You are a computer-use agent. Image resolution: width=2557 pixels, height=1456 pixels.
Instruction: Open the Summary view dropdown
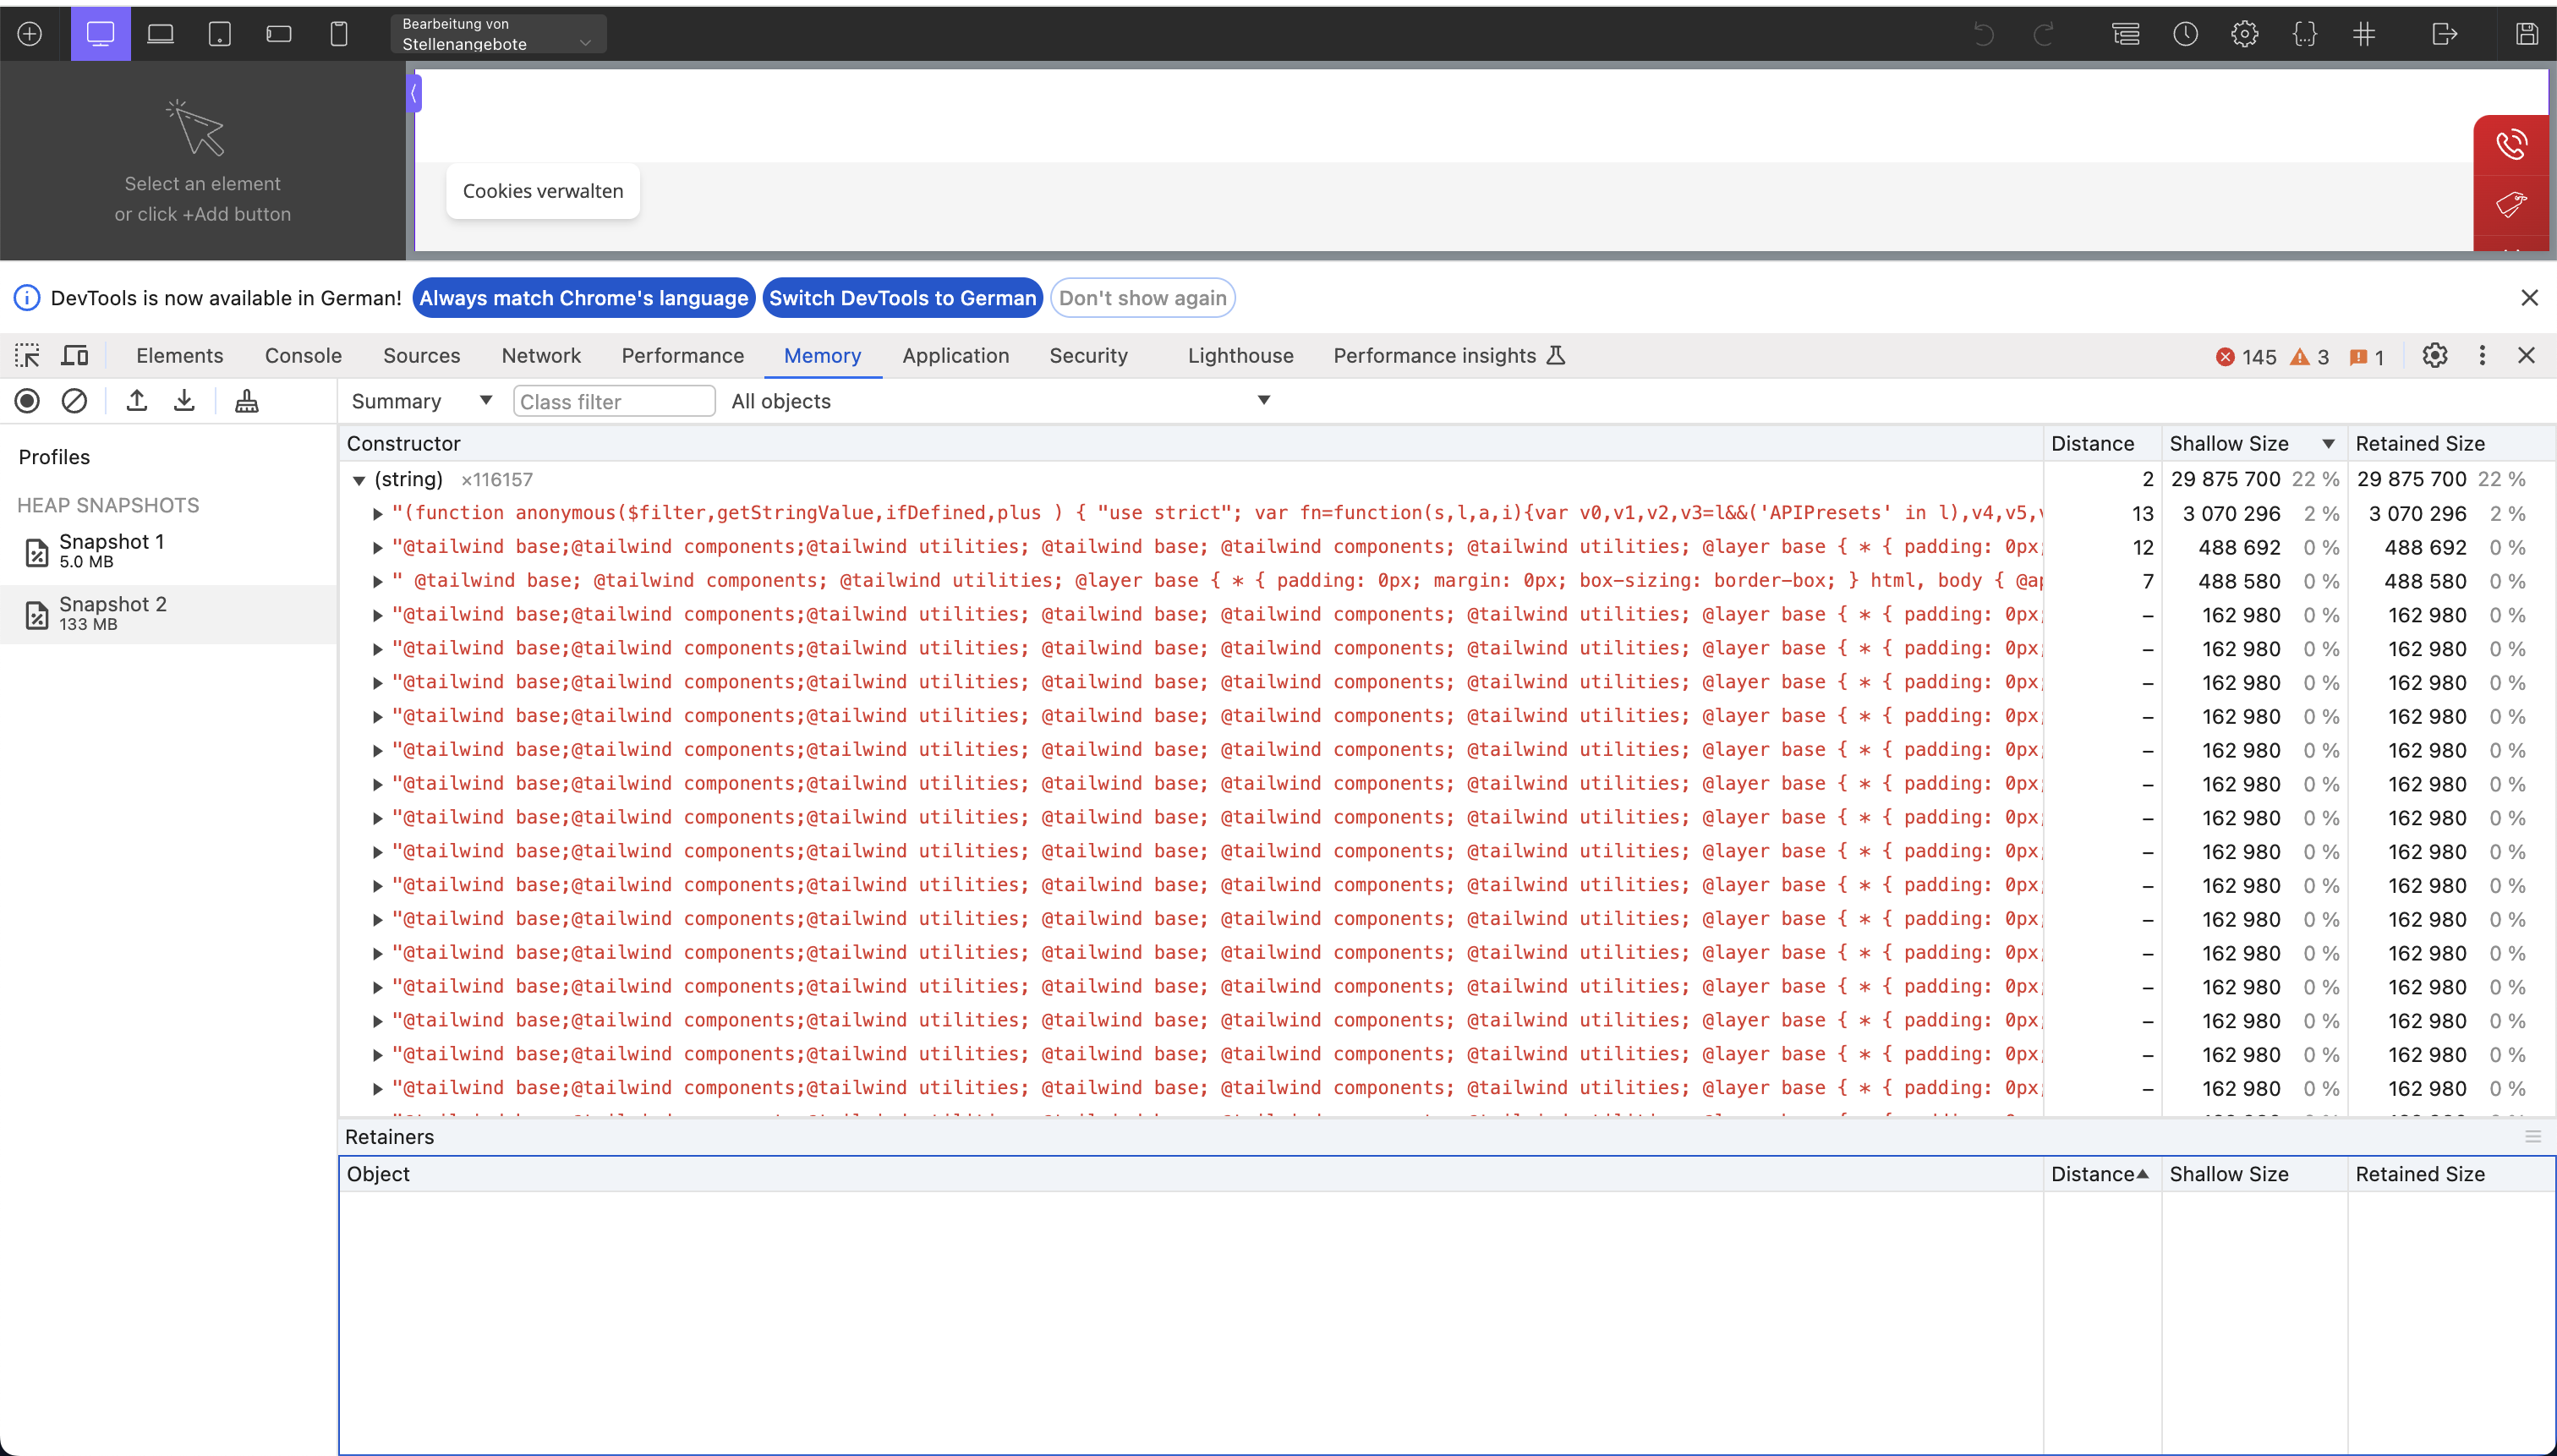[421, 401]
